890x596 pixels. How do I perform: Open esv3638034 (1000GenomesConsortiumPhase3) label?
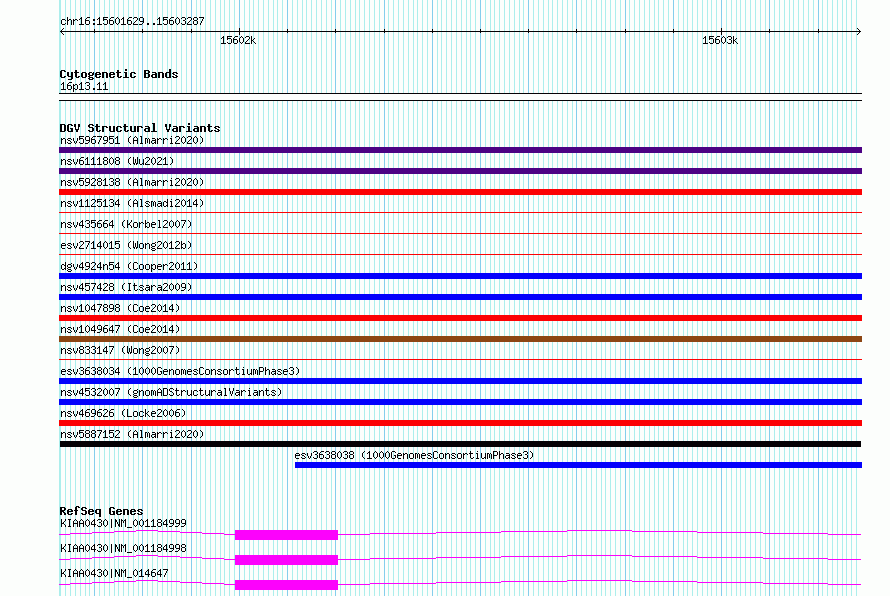pos(180,371)
